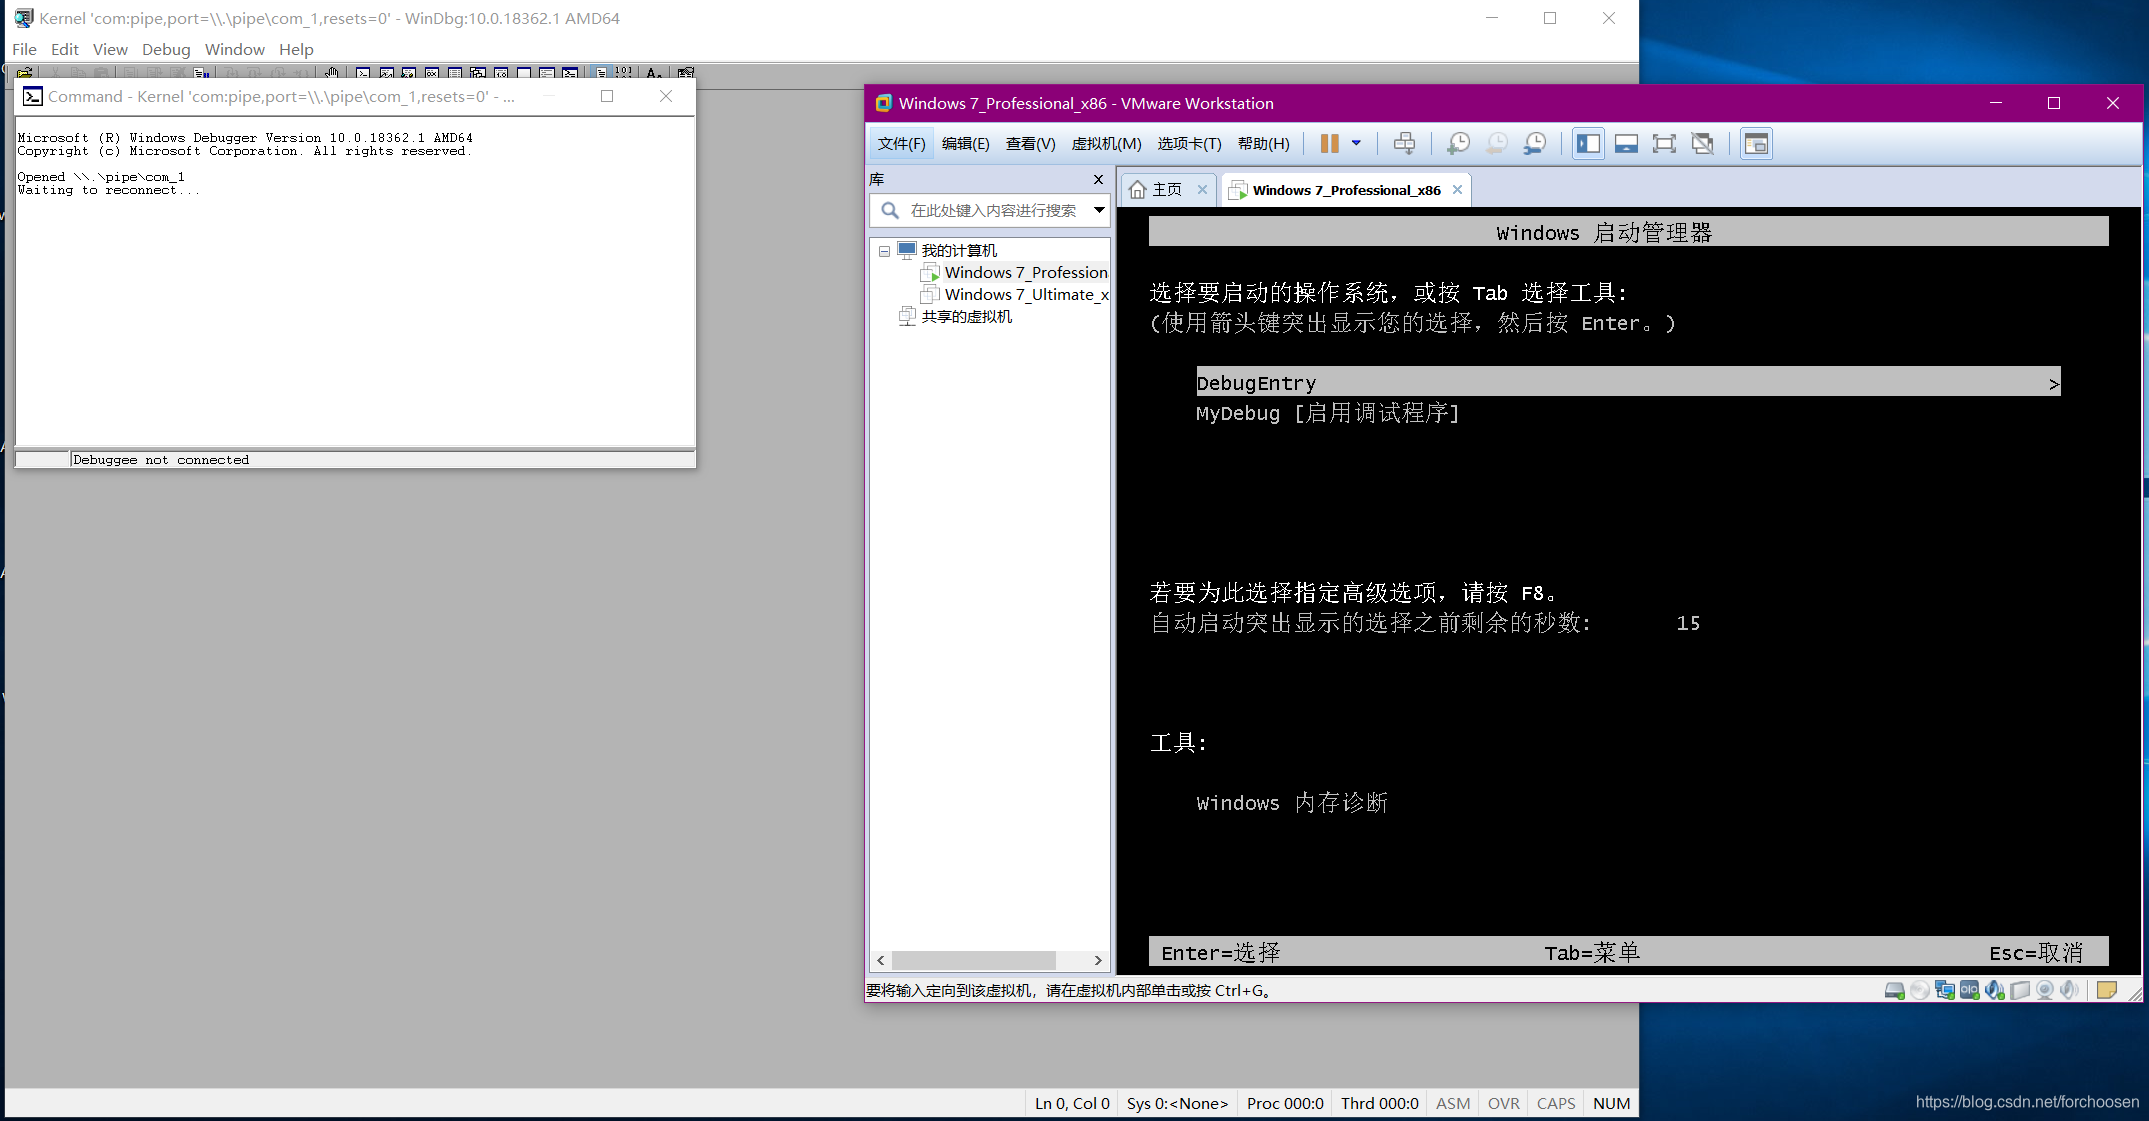Viewport: 2149px width, 1121px height.
Task: Click Windows 内存诊断 tool entry in VM
Action: [x=1292, y=803]
